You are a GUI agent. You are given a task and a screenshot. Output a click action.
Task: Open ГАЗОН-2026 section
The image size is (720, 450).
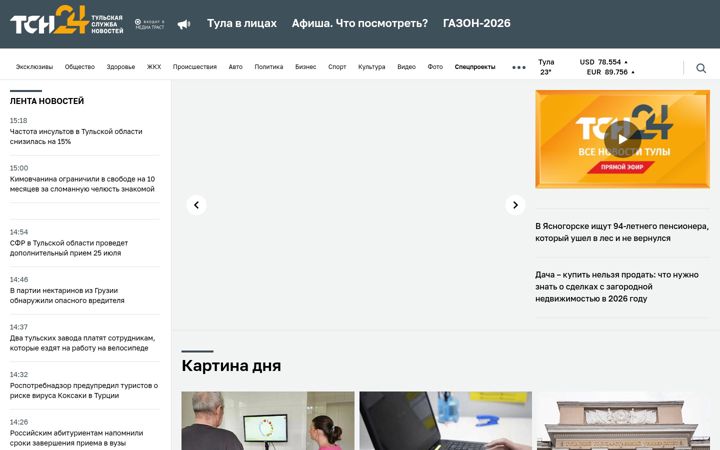477,23
